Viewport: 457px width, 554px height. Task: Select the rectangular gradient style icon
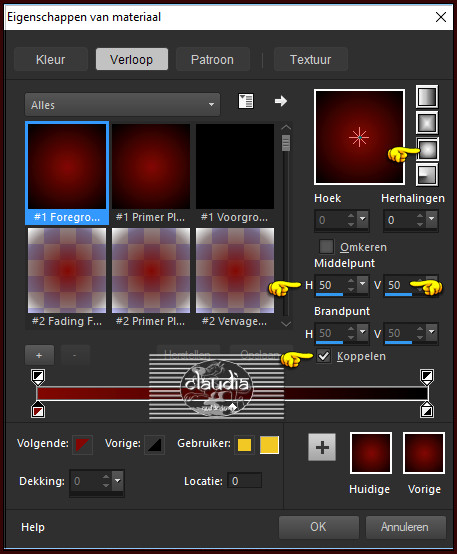pyautogui.click(x=427, y=123)
